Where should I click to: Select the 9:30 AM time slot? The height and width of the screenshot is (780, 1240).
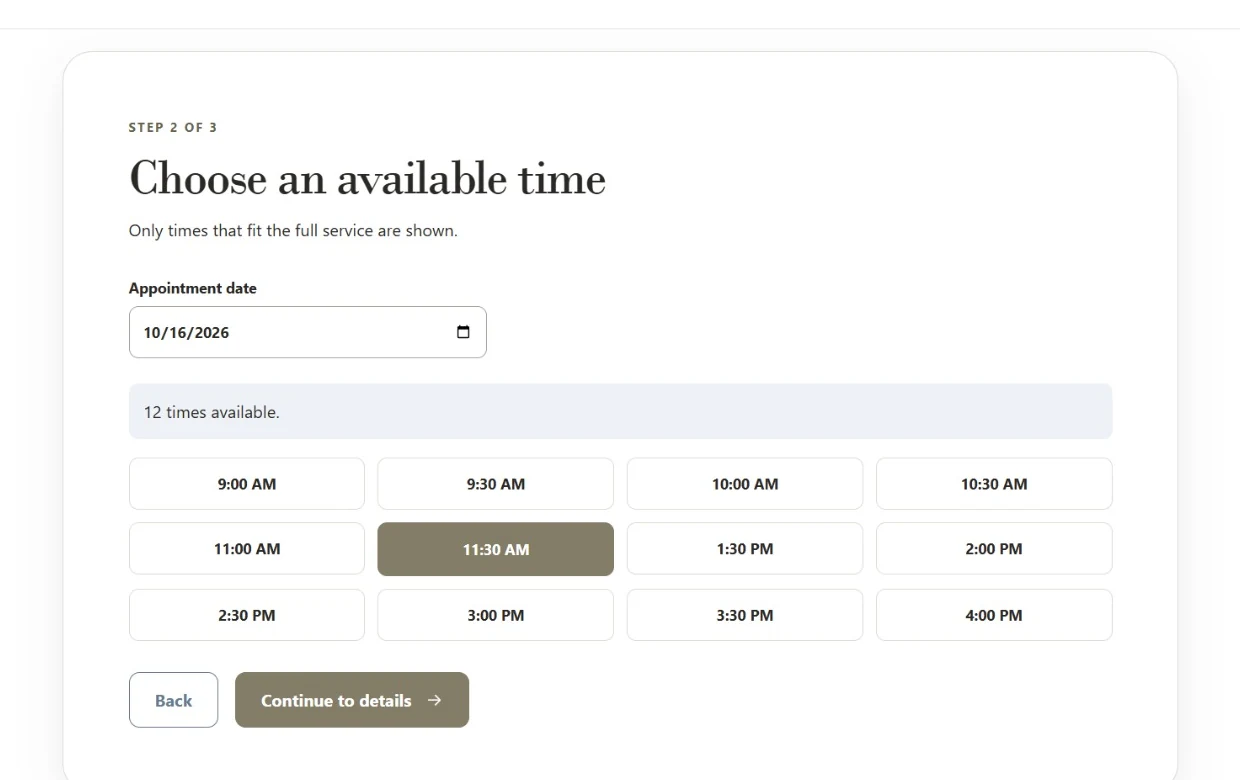(496, 484)
